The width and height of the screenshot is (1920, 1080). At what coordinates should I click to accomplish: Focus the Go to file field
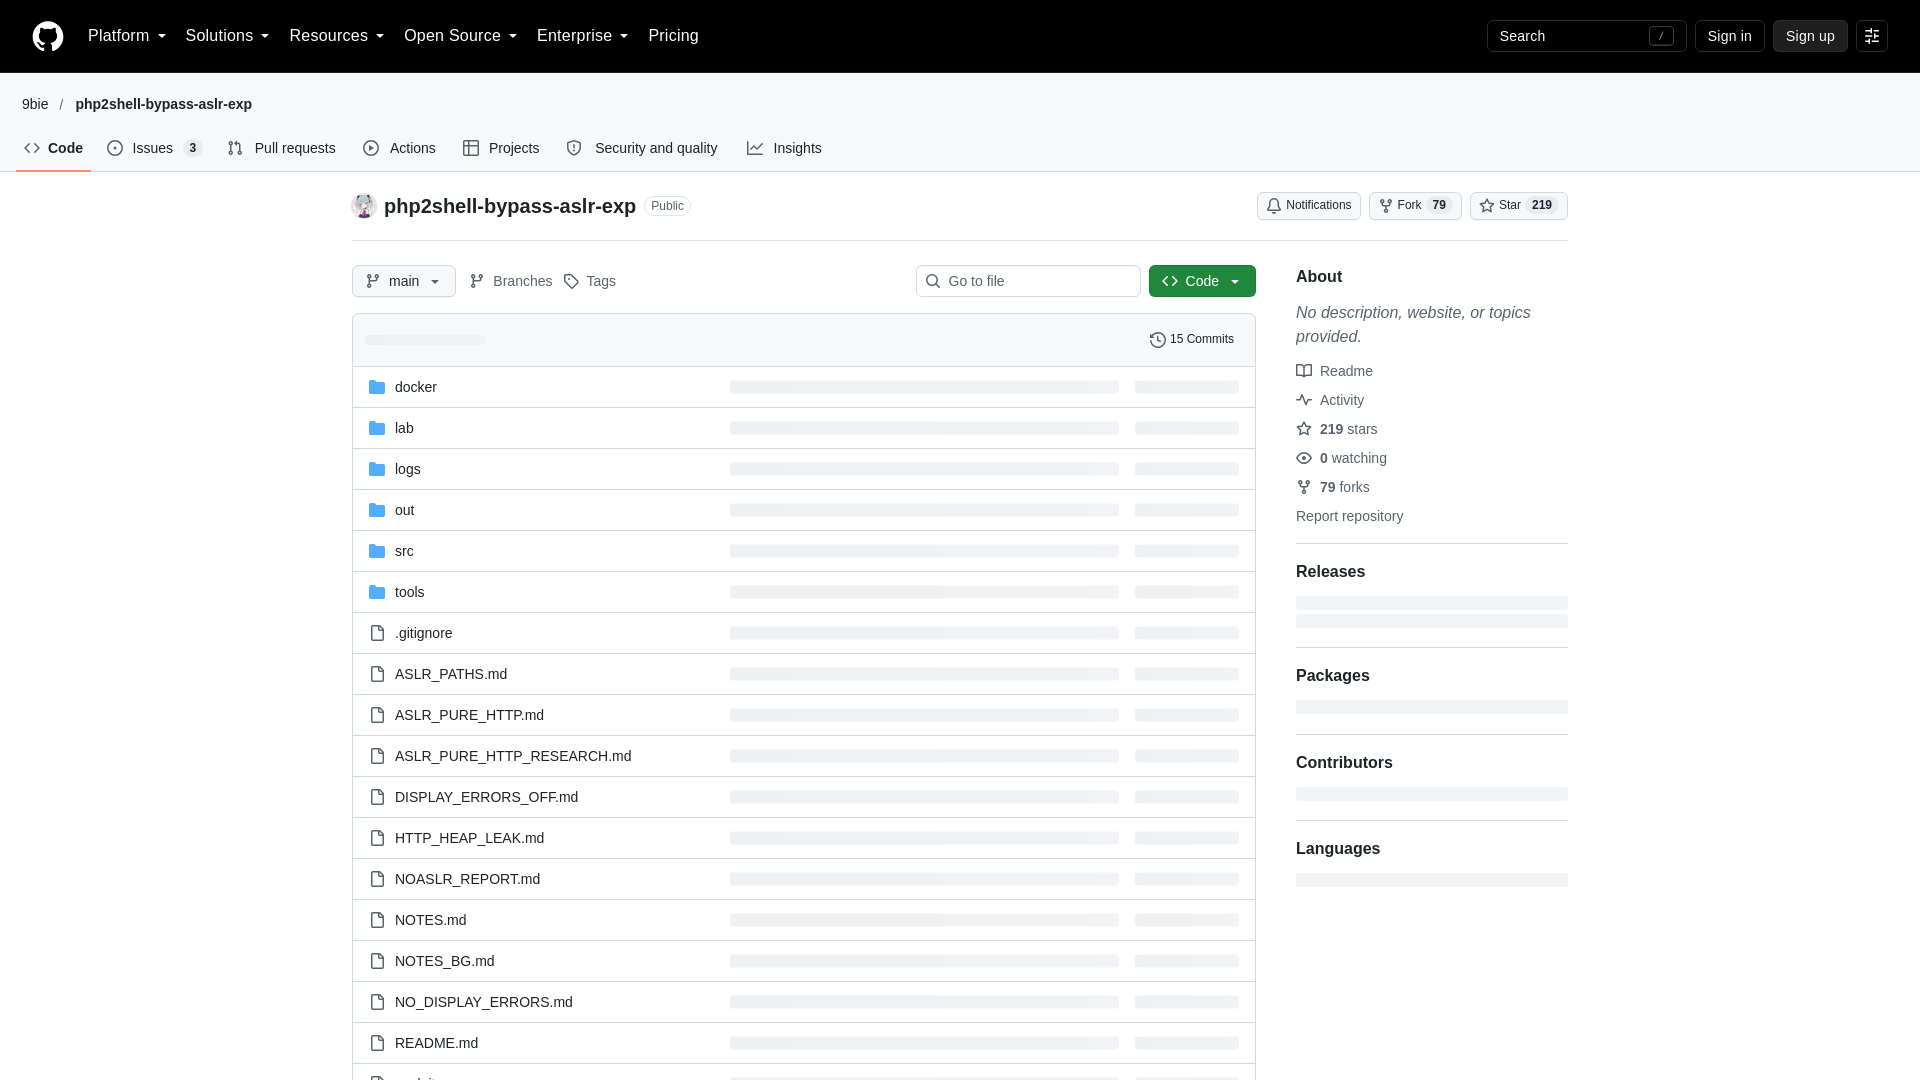pos(1028,281)
